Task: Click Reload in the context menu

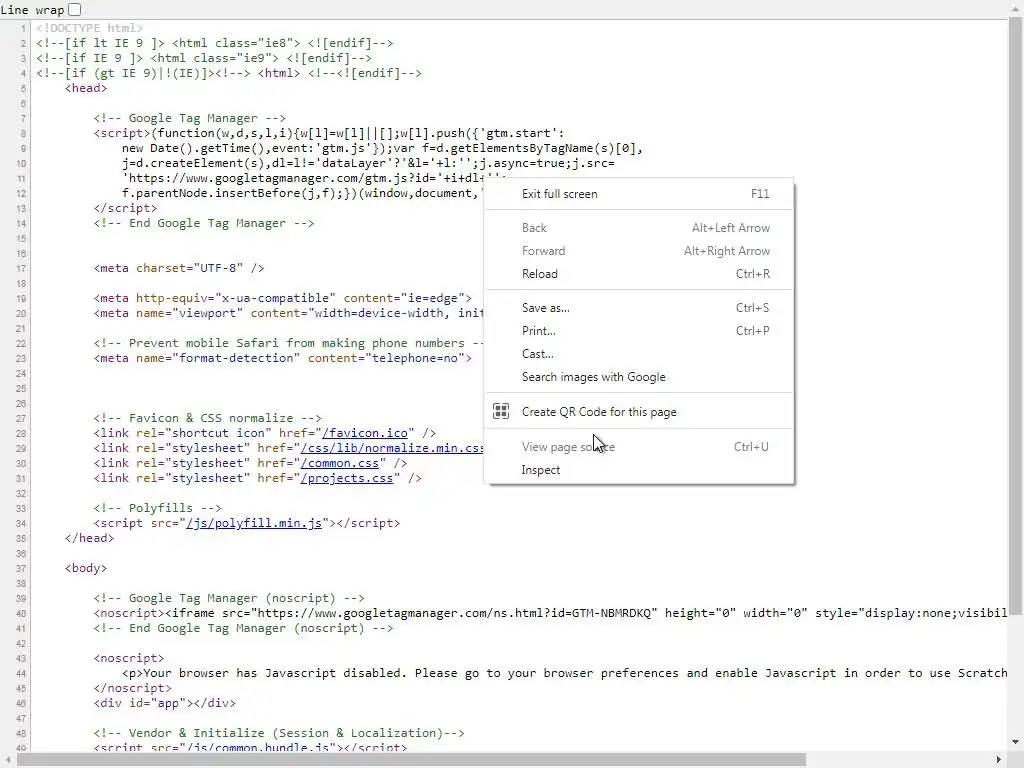Action: point(639,274)
